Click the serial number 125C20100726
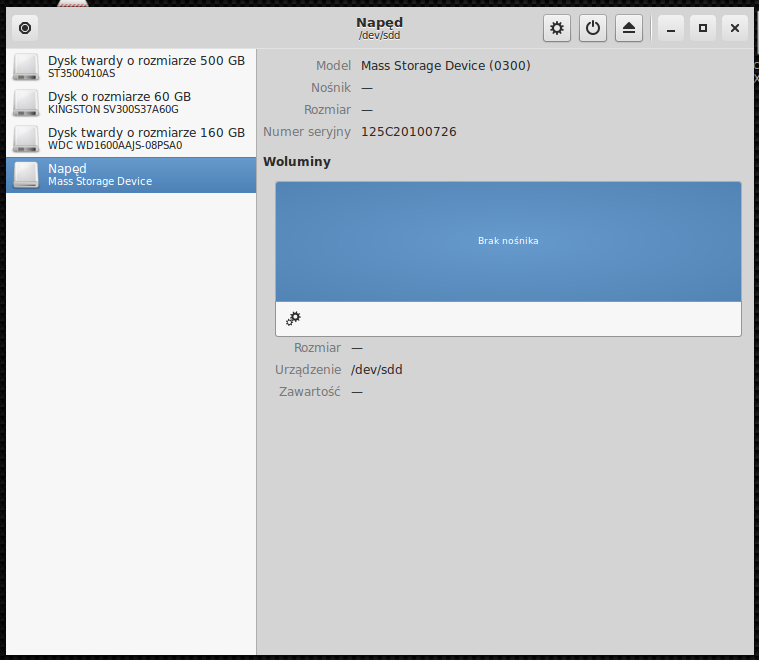 point(409,132)
